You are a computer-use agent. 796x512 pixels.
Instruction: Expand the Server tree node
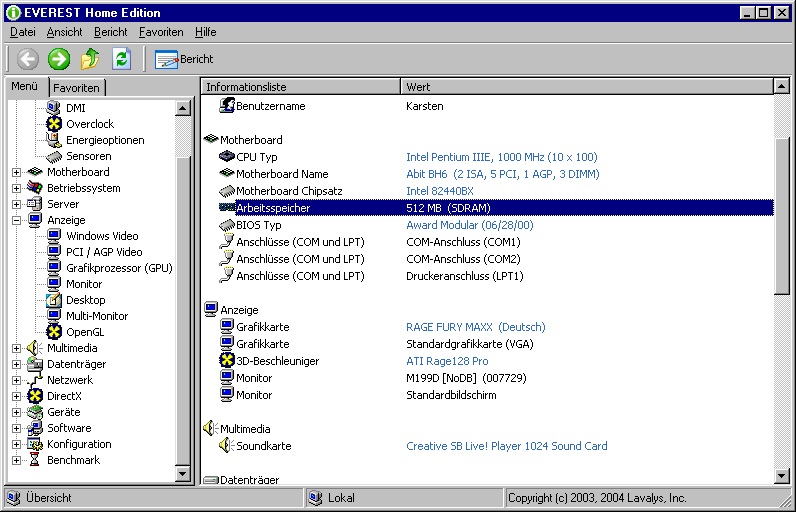click(16, 204)
